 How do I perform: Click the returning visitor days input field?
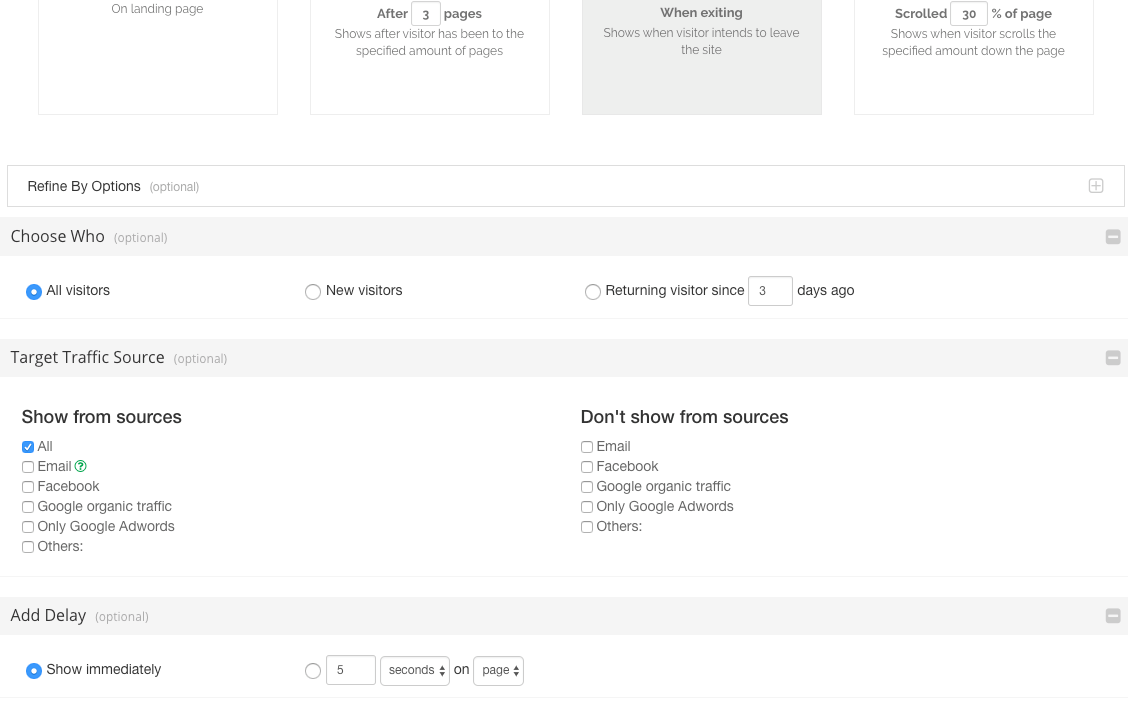pos(769,291)
